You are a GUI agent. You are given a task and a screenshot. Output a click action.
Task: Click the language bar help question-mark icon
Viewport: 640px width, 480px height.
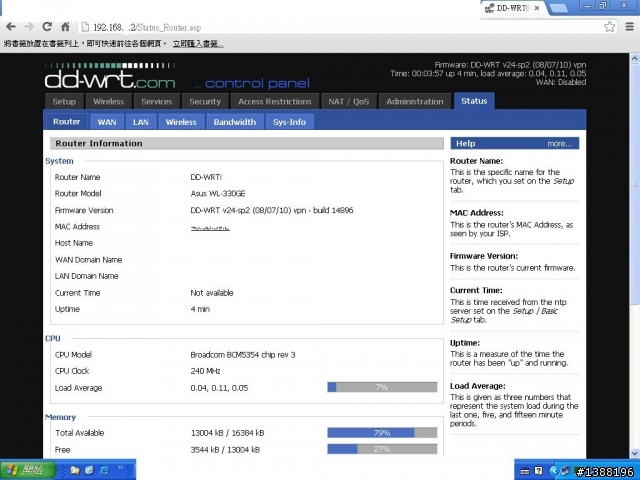[x=538, y=471]
